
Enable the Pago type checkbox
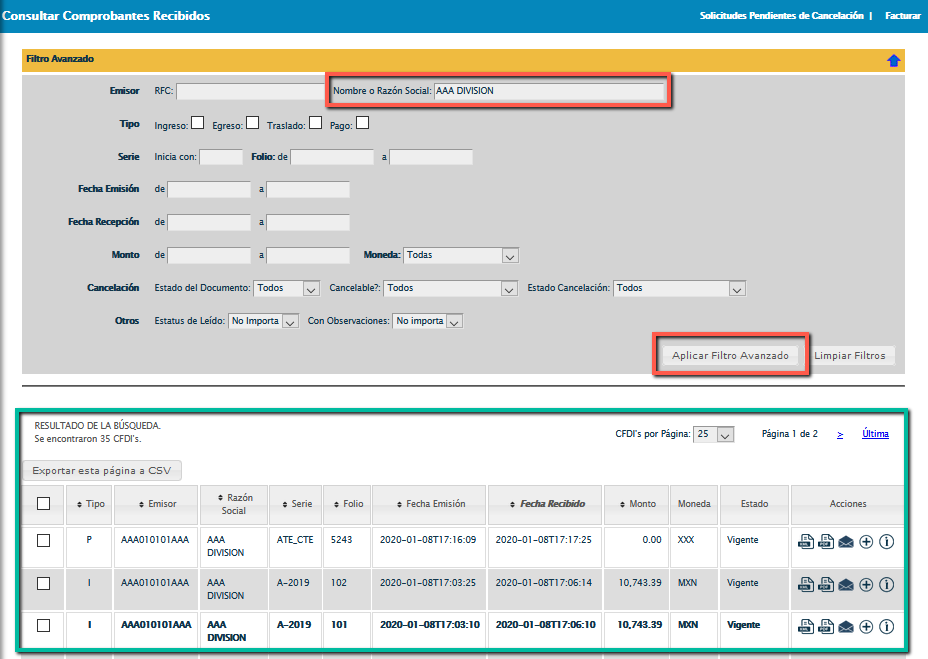click(363, 123)
